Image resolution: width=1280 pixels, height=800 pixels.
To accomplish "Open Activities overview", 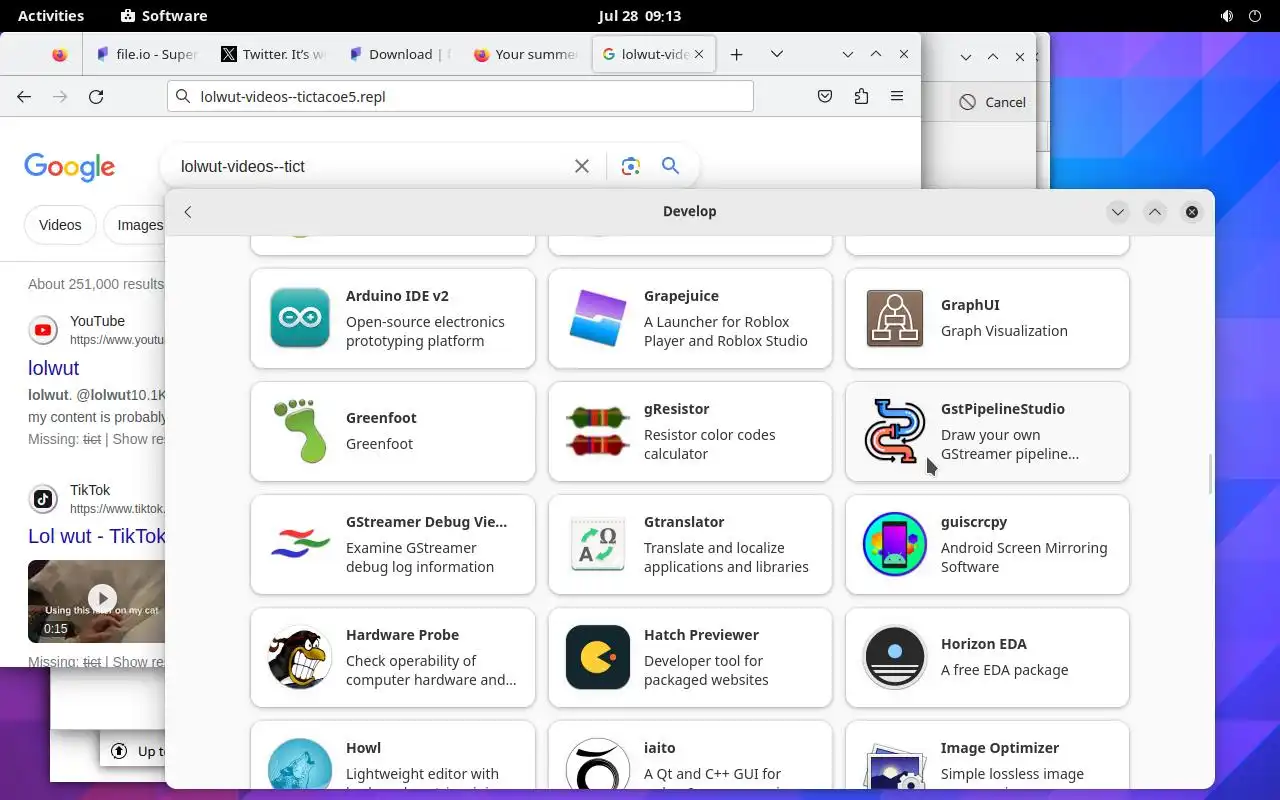I will click(x=51, y=16).
